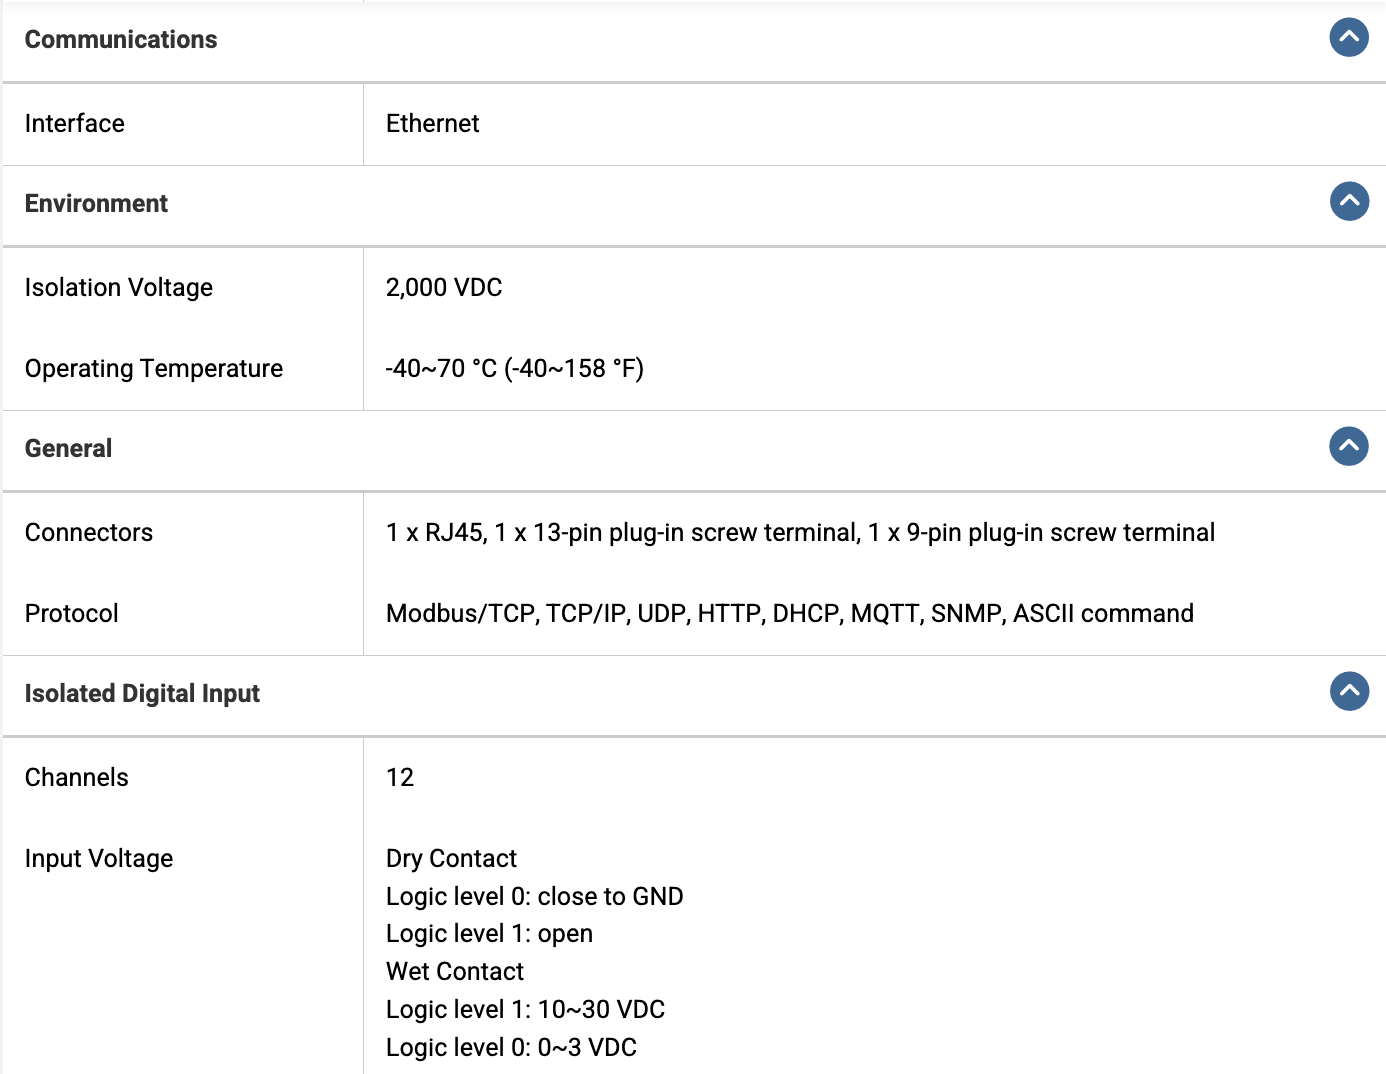This screenshot has height=1074, width=1386.
Task: Collapse the Environment section chevron
Action: pos(1349,201)
